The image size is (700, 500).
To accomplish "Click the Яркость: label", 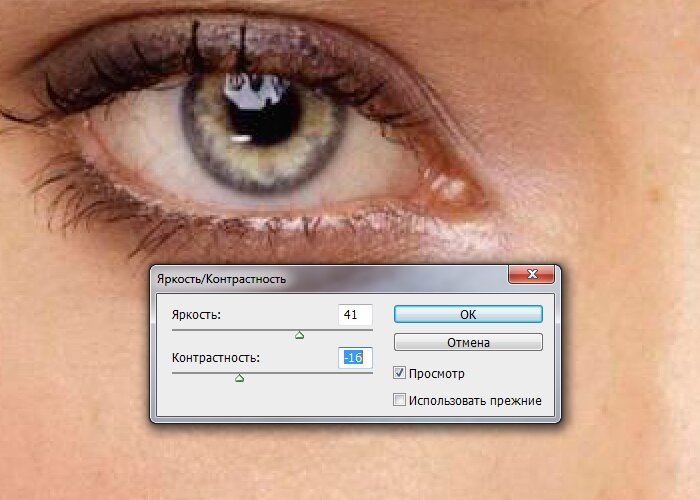I will (196, 315).
